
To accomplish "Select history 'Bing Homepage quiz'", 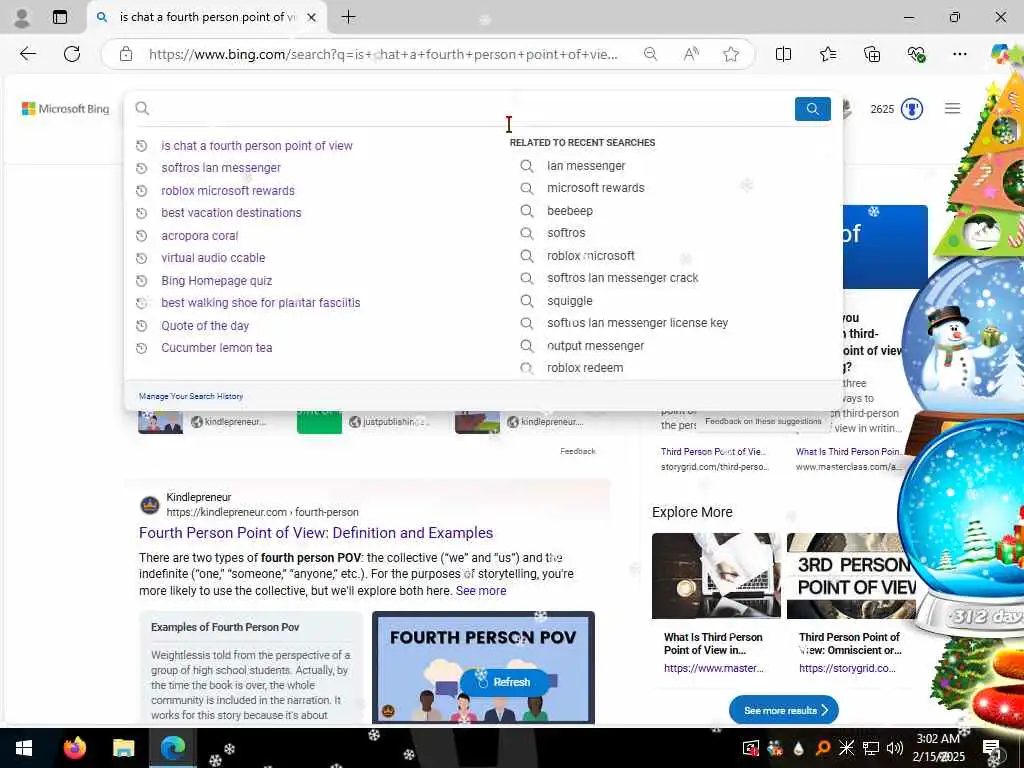I will point(216,281).
